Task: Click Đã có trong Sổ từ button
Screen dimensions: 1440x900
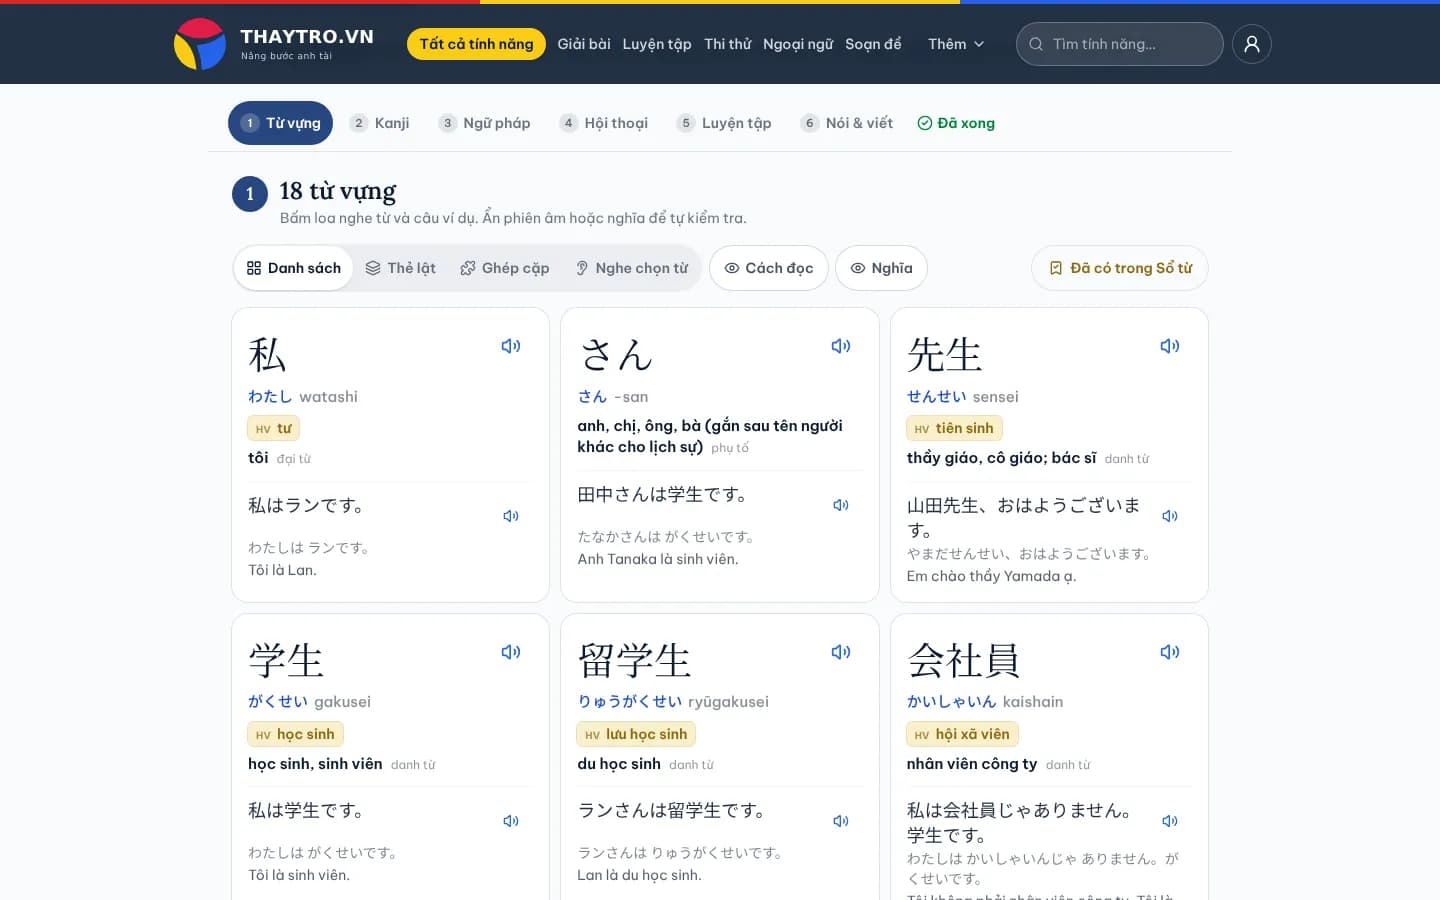Action: click(1120, 268)
